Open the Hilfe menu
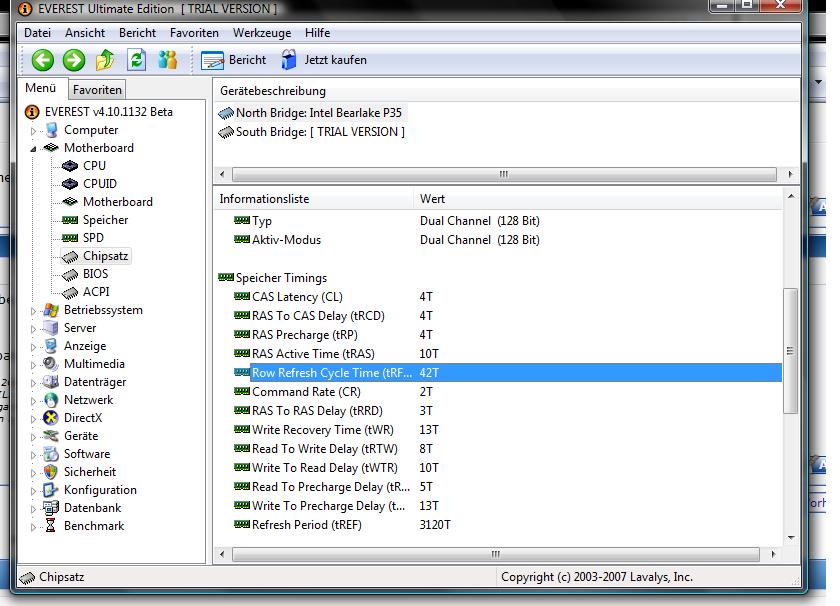The image size is (840, 606). pos(318,33)
